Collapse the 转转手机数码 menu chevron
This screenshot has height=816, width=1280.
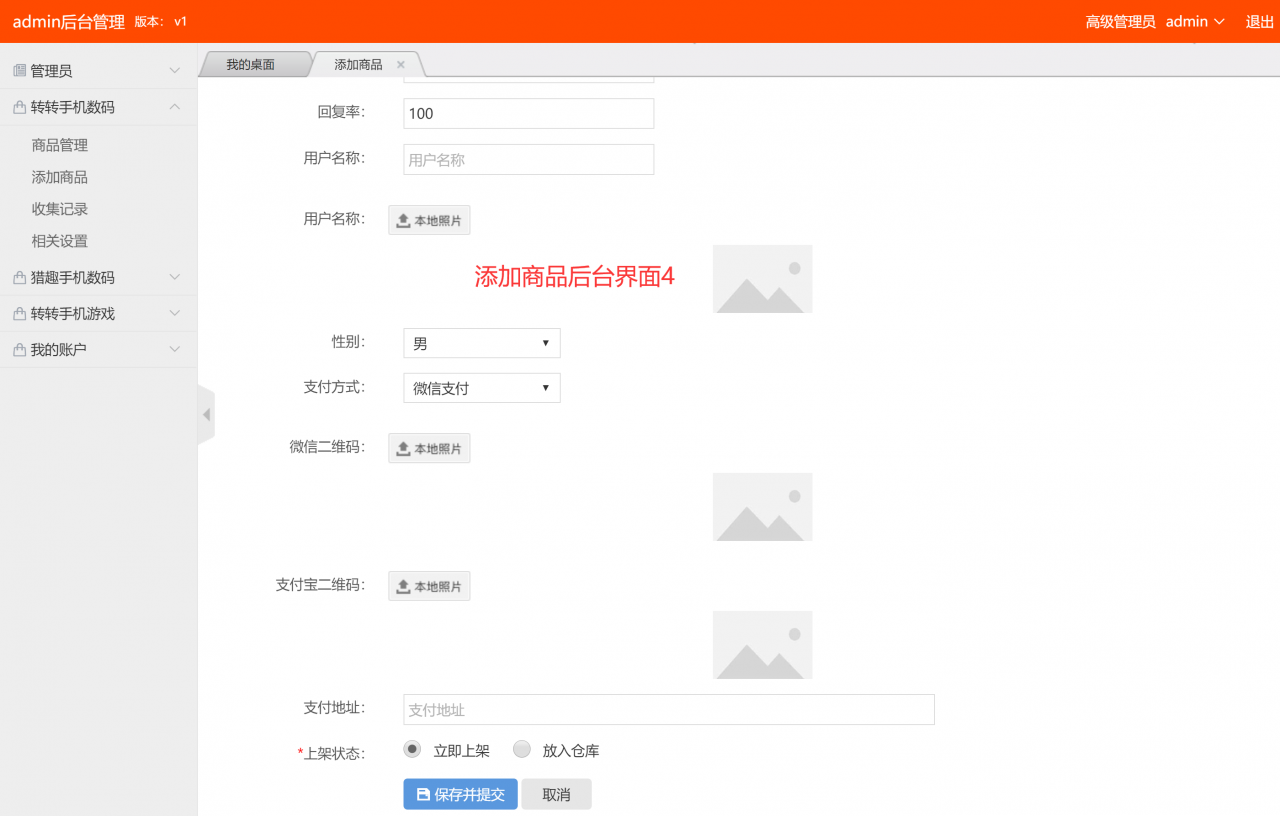(x=175, y=107)
